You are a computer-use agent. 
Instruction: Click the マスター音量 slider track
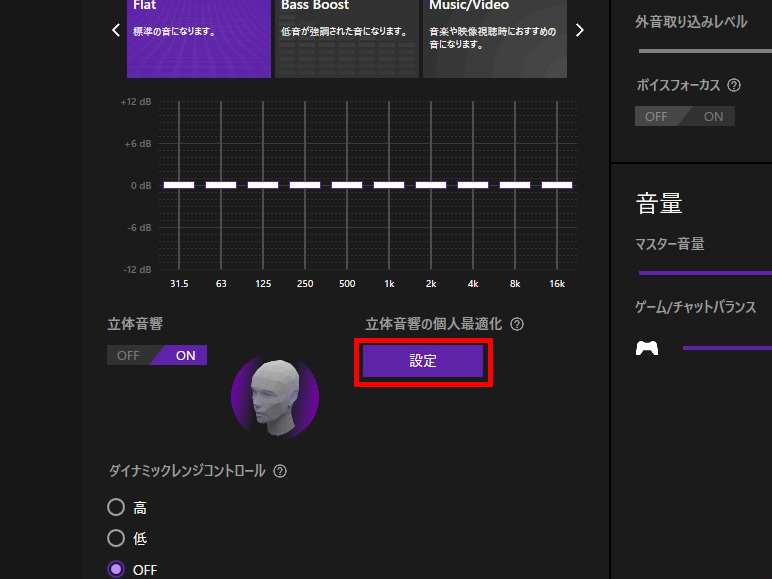[x=704, y=272]
